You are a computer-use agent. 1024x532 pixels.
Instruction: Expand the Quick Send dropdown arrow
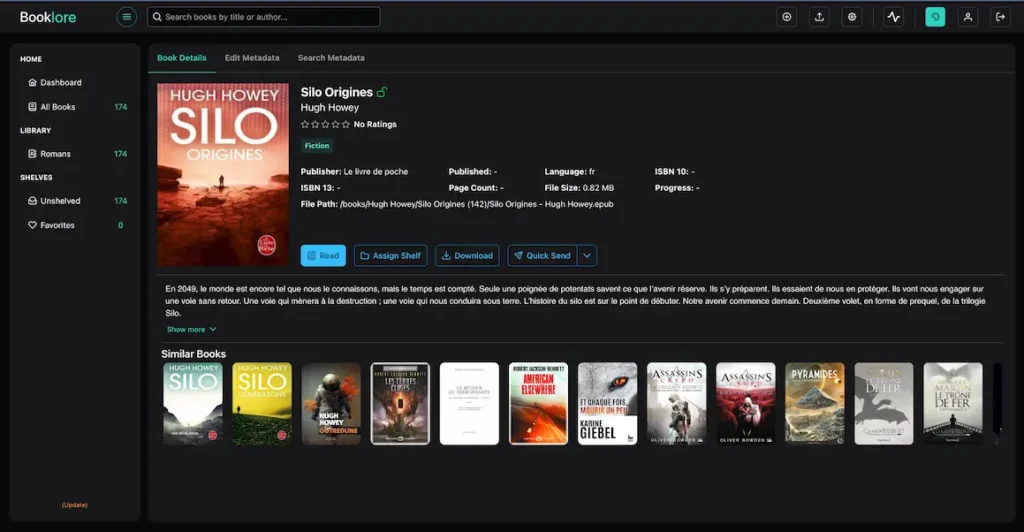[587, 255]
